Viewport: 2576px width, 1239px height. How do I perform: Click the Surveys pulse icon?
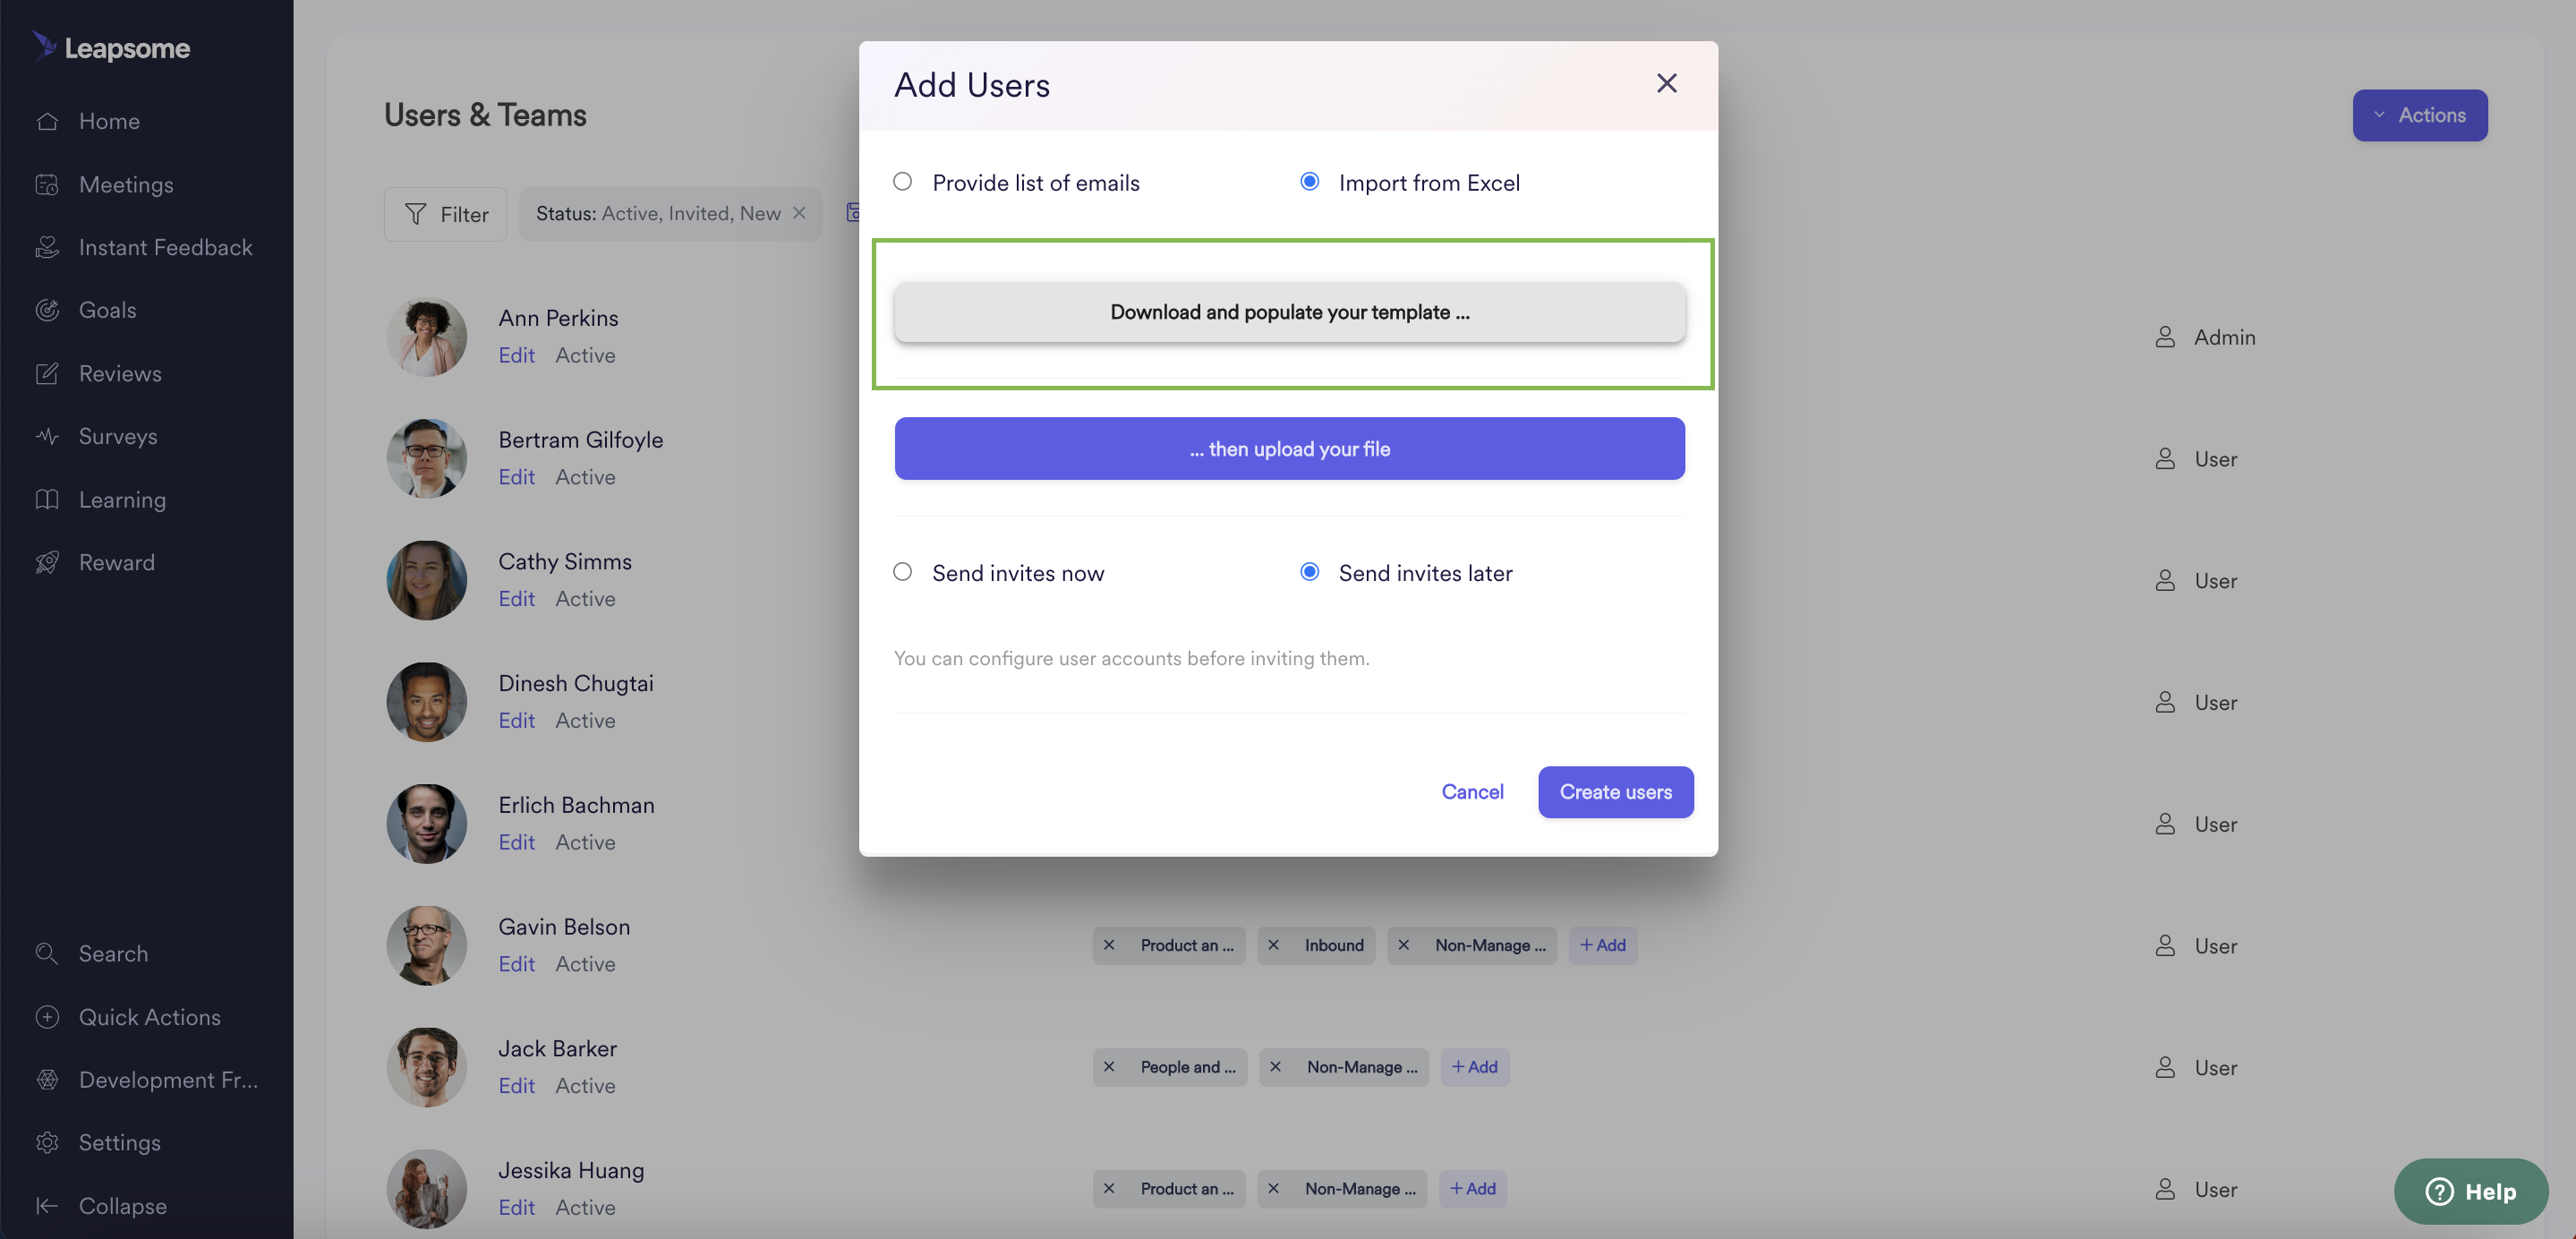pos(47,436)
